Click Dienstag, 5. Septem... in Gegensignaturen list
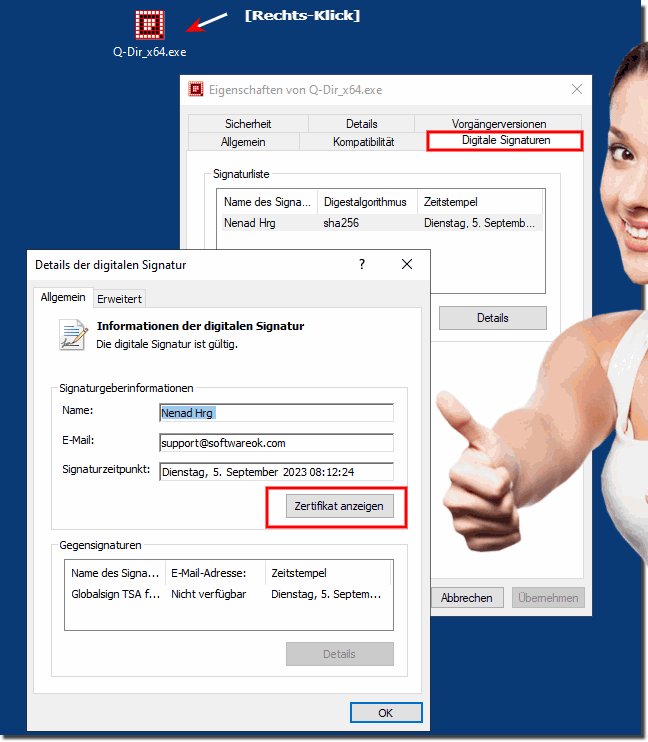648x742 pixels. click(x=326, y=594)
